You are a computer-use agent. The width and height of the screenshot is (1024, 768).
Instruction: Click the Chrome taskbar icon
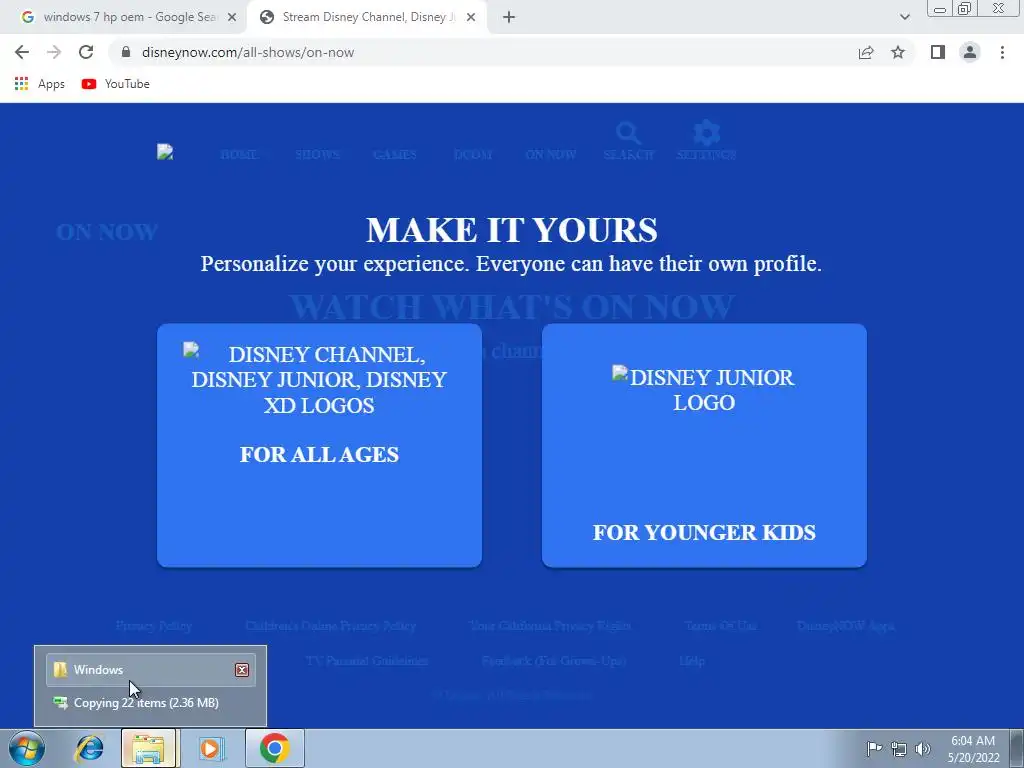click(275, 748)
